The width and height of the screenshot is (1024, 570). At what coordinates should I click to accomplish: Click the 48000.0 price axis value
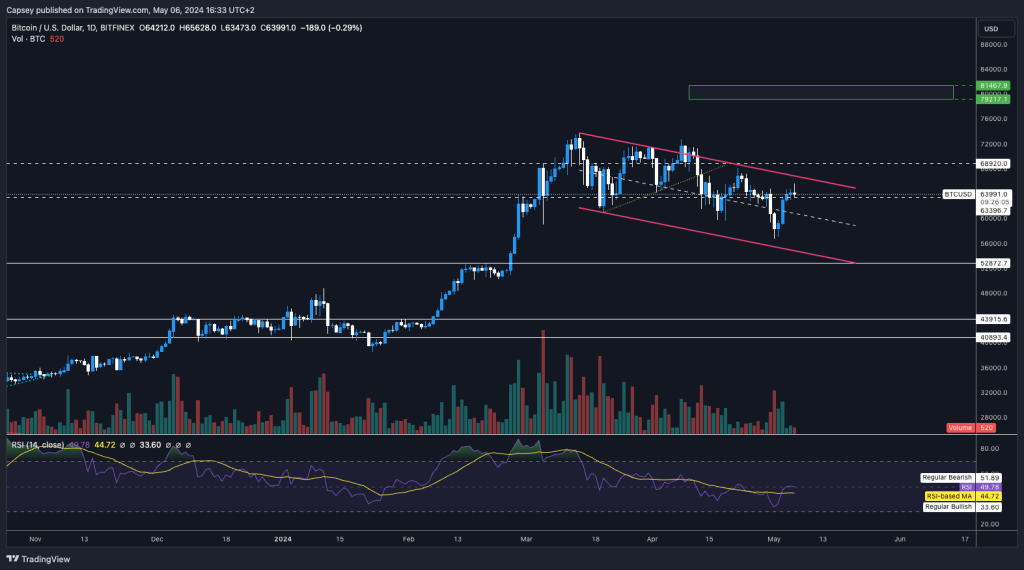[x=993, y=293]
